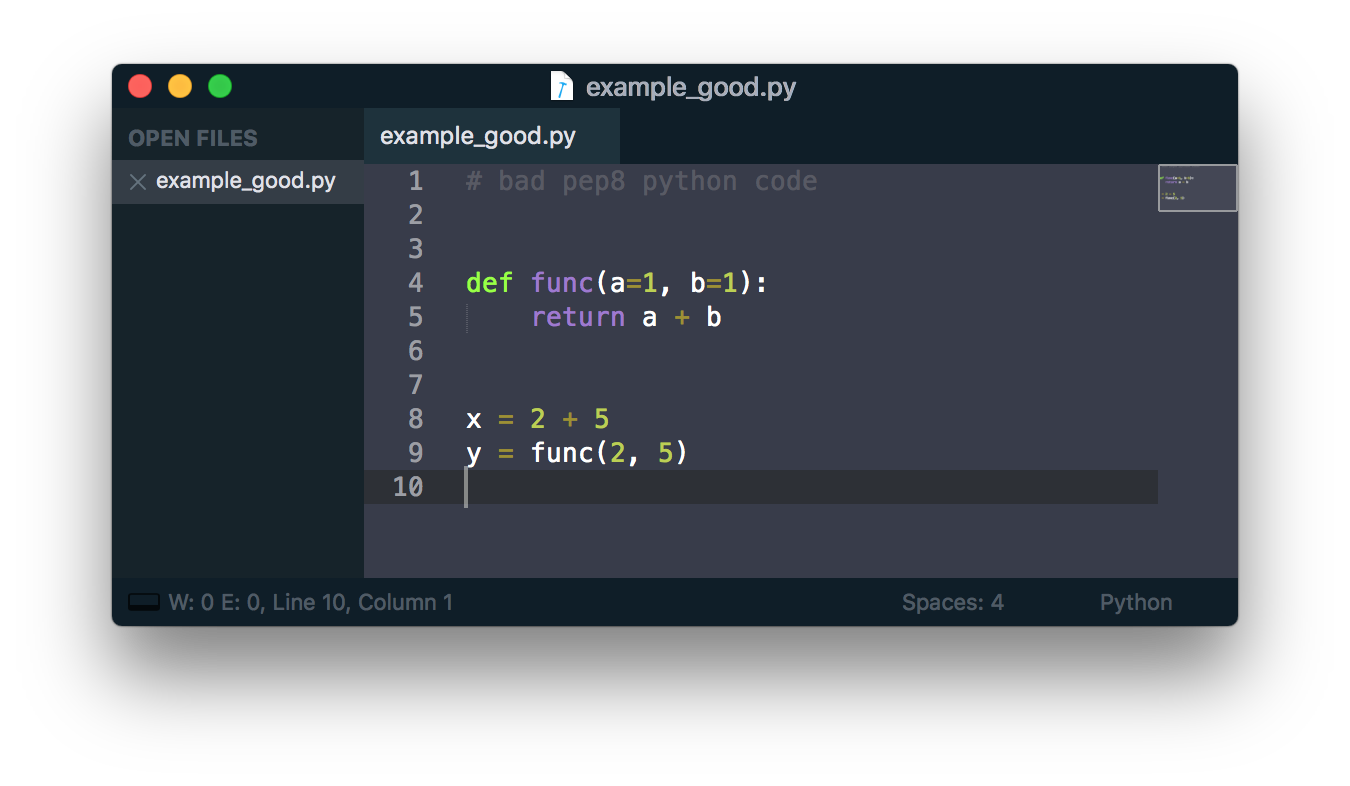Place cursor in comment '# bad pep8 python code'

pos(642,181)
